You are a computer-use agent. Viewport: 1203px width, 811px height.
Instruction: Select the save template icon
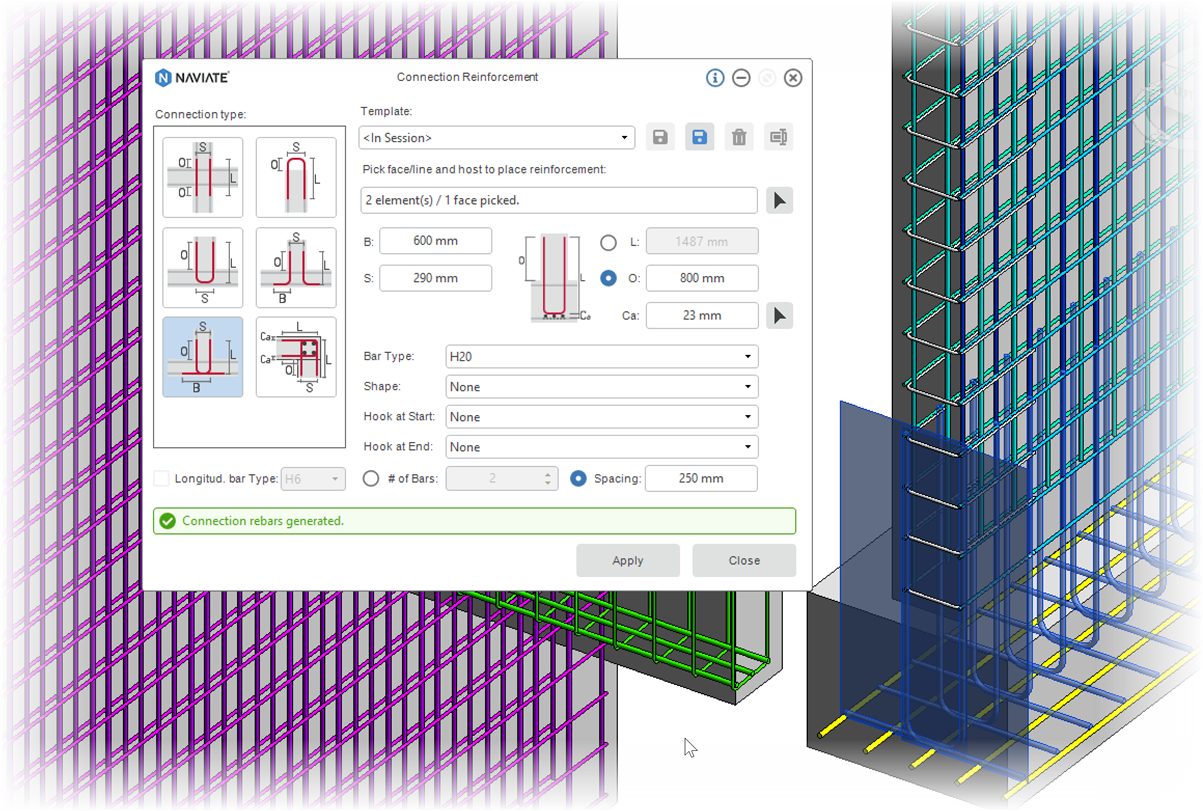tap(660, 137)
